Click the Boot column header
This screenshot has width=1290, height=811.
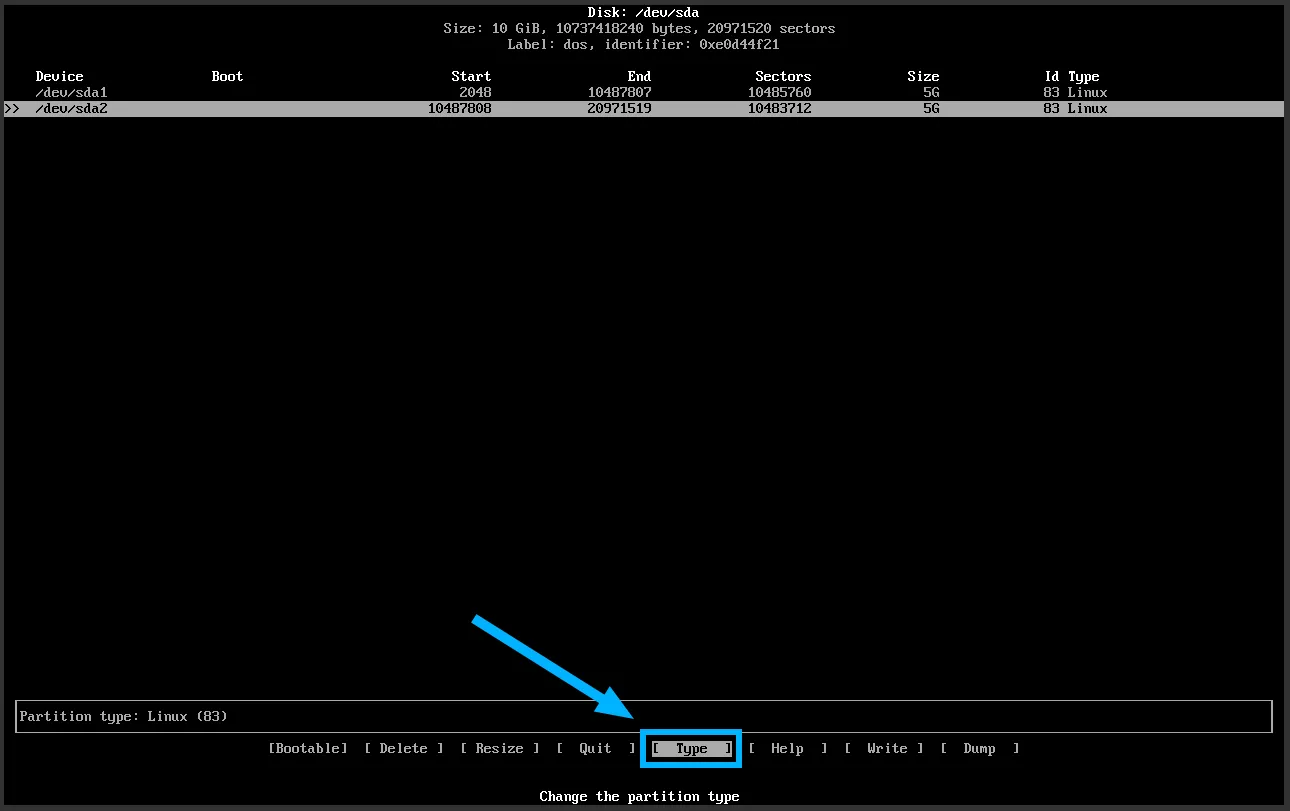point(227,76)
